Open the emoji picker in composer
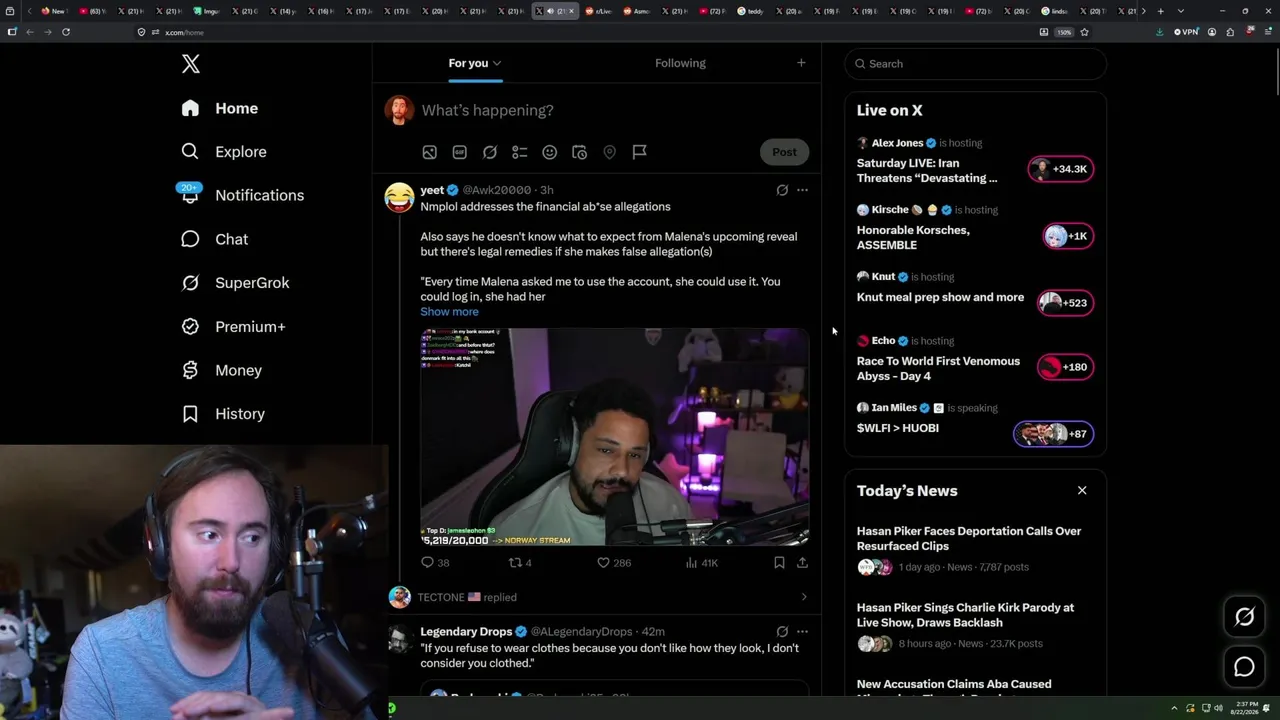1280x720 pixels. [549, 152]
